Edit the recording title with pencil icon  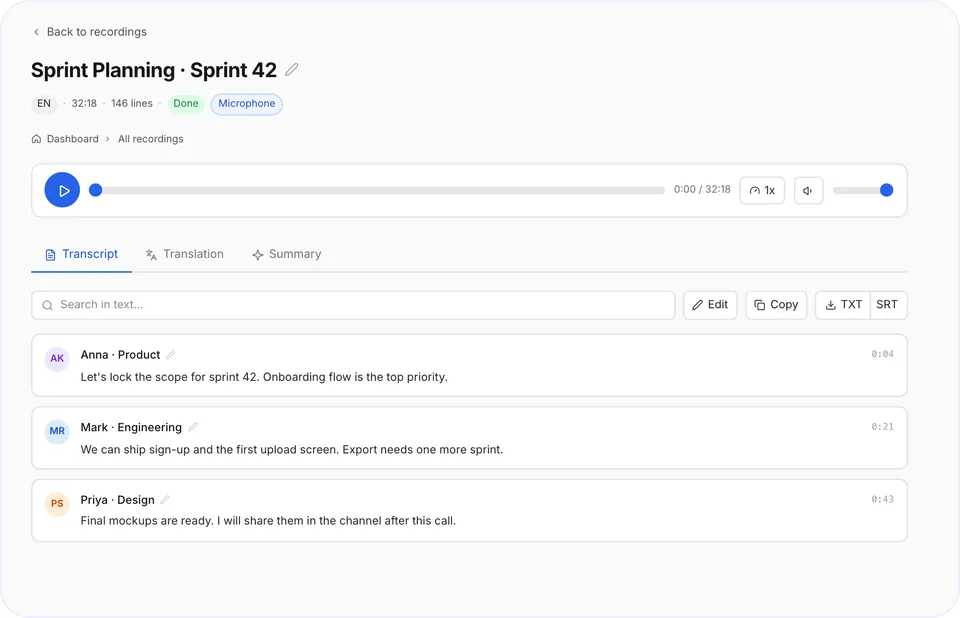pos(292,70)
